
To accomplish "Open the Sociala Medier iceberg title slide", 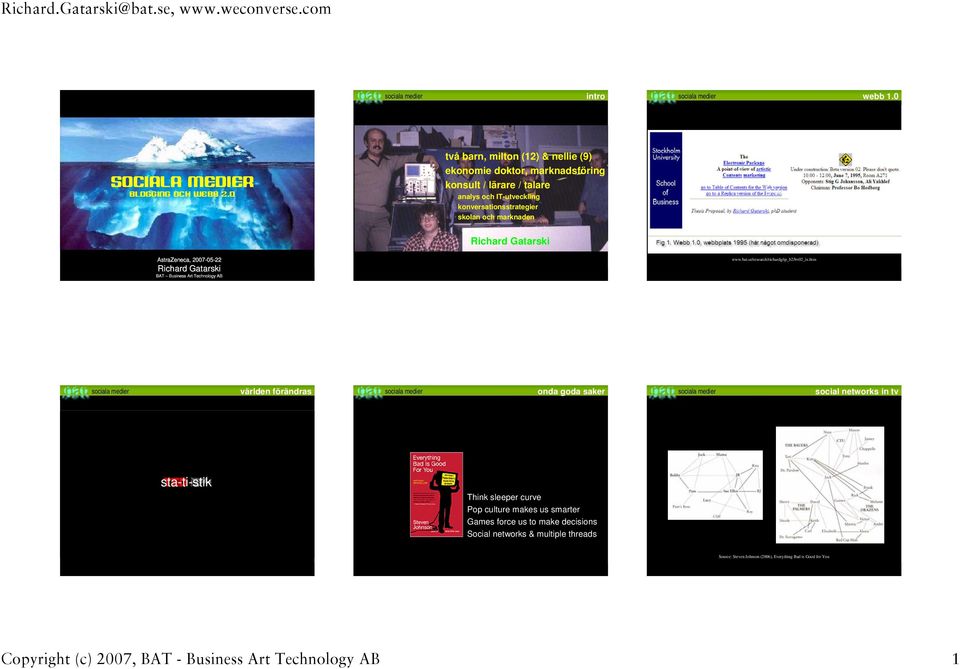I will 187,185.
